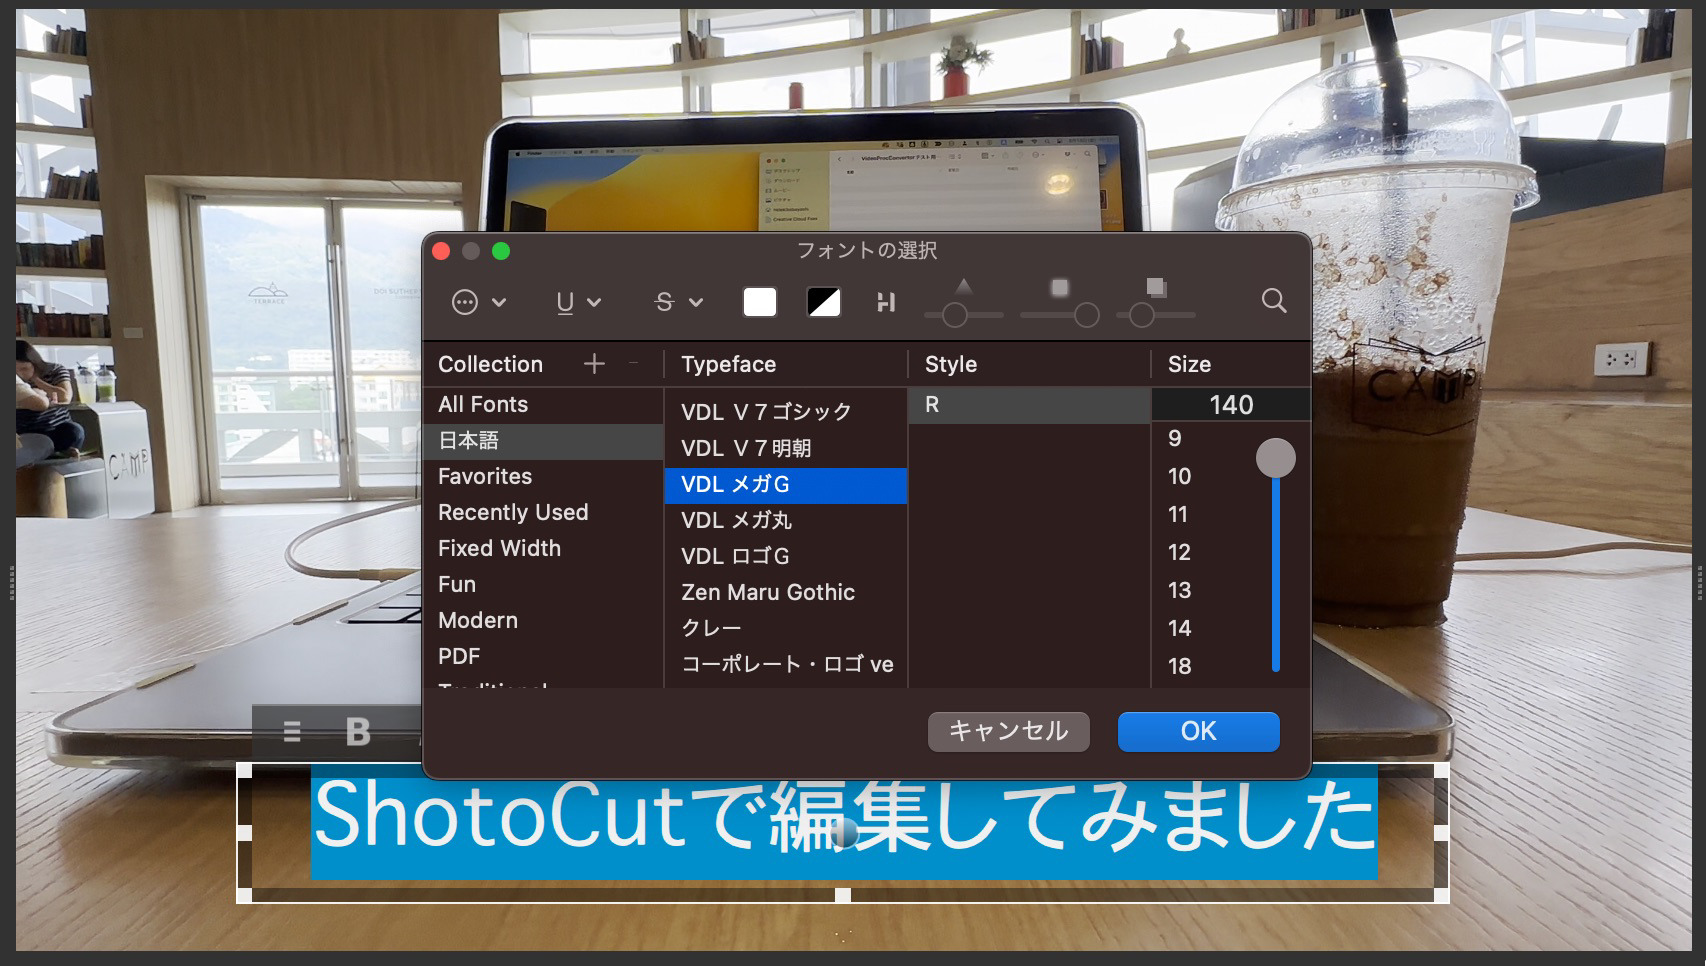Screen dimensions: 1706x966
Task: Add a new font collection
Action: (593, 364)
